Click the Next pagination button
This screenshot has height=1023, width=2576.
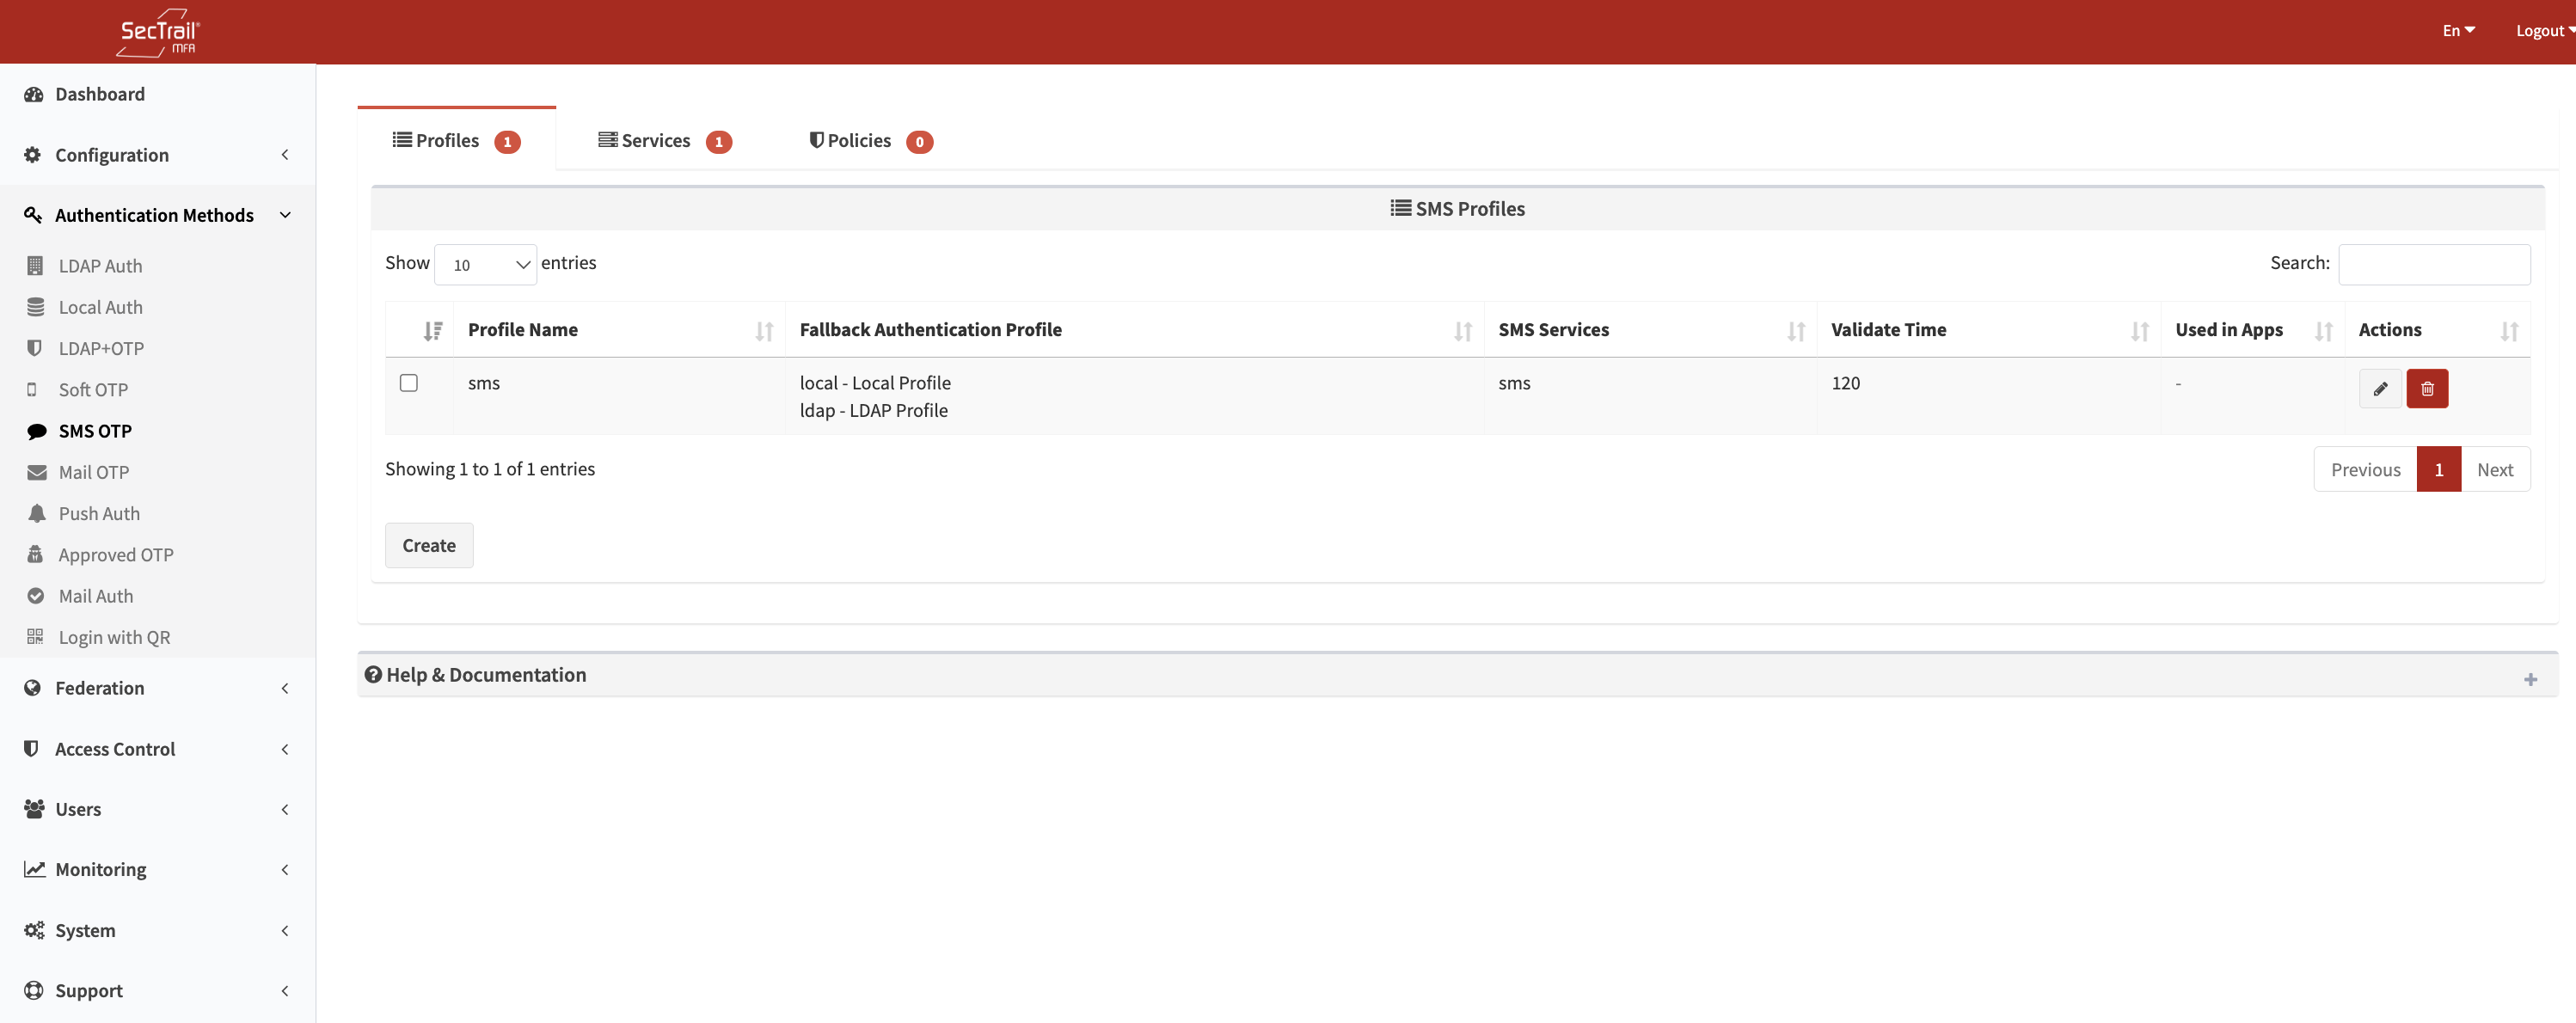[2494, 469]
